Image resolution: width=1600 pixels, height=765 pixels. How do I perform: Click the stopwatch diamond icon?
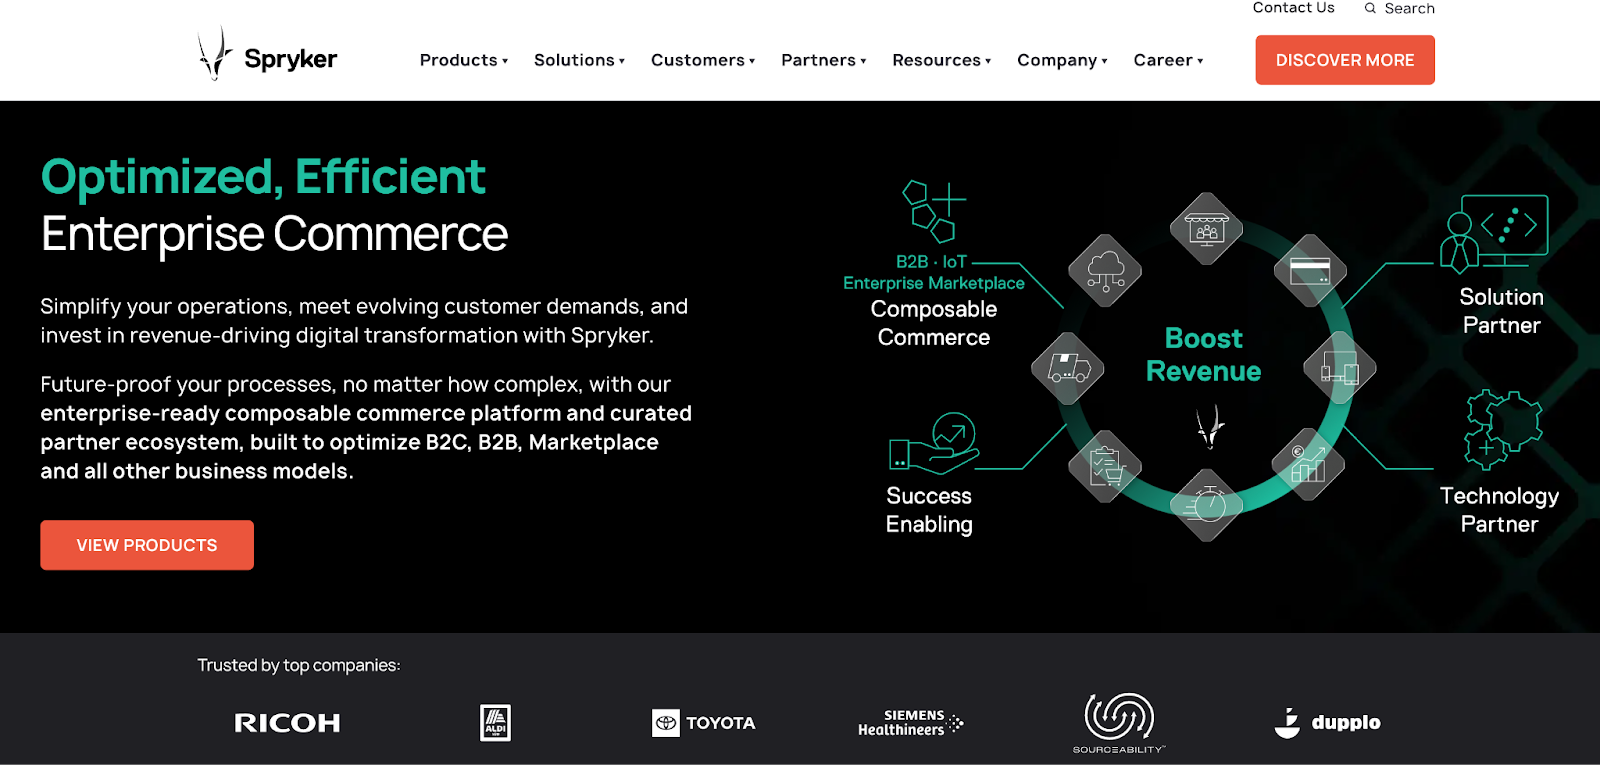(x=1207, y=505)
